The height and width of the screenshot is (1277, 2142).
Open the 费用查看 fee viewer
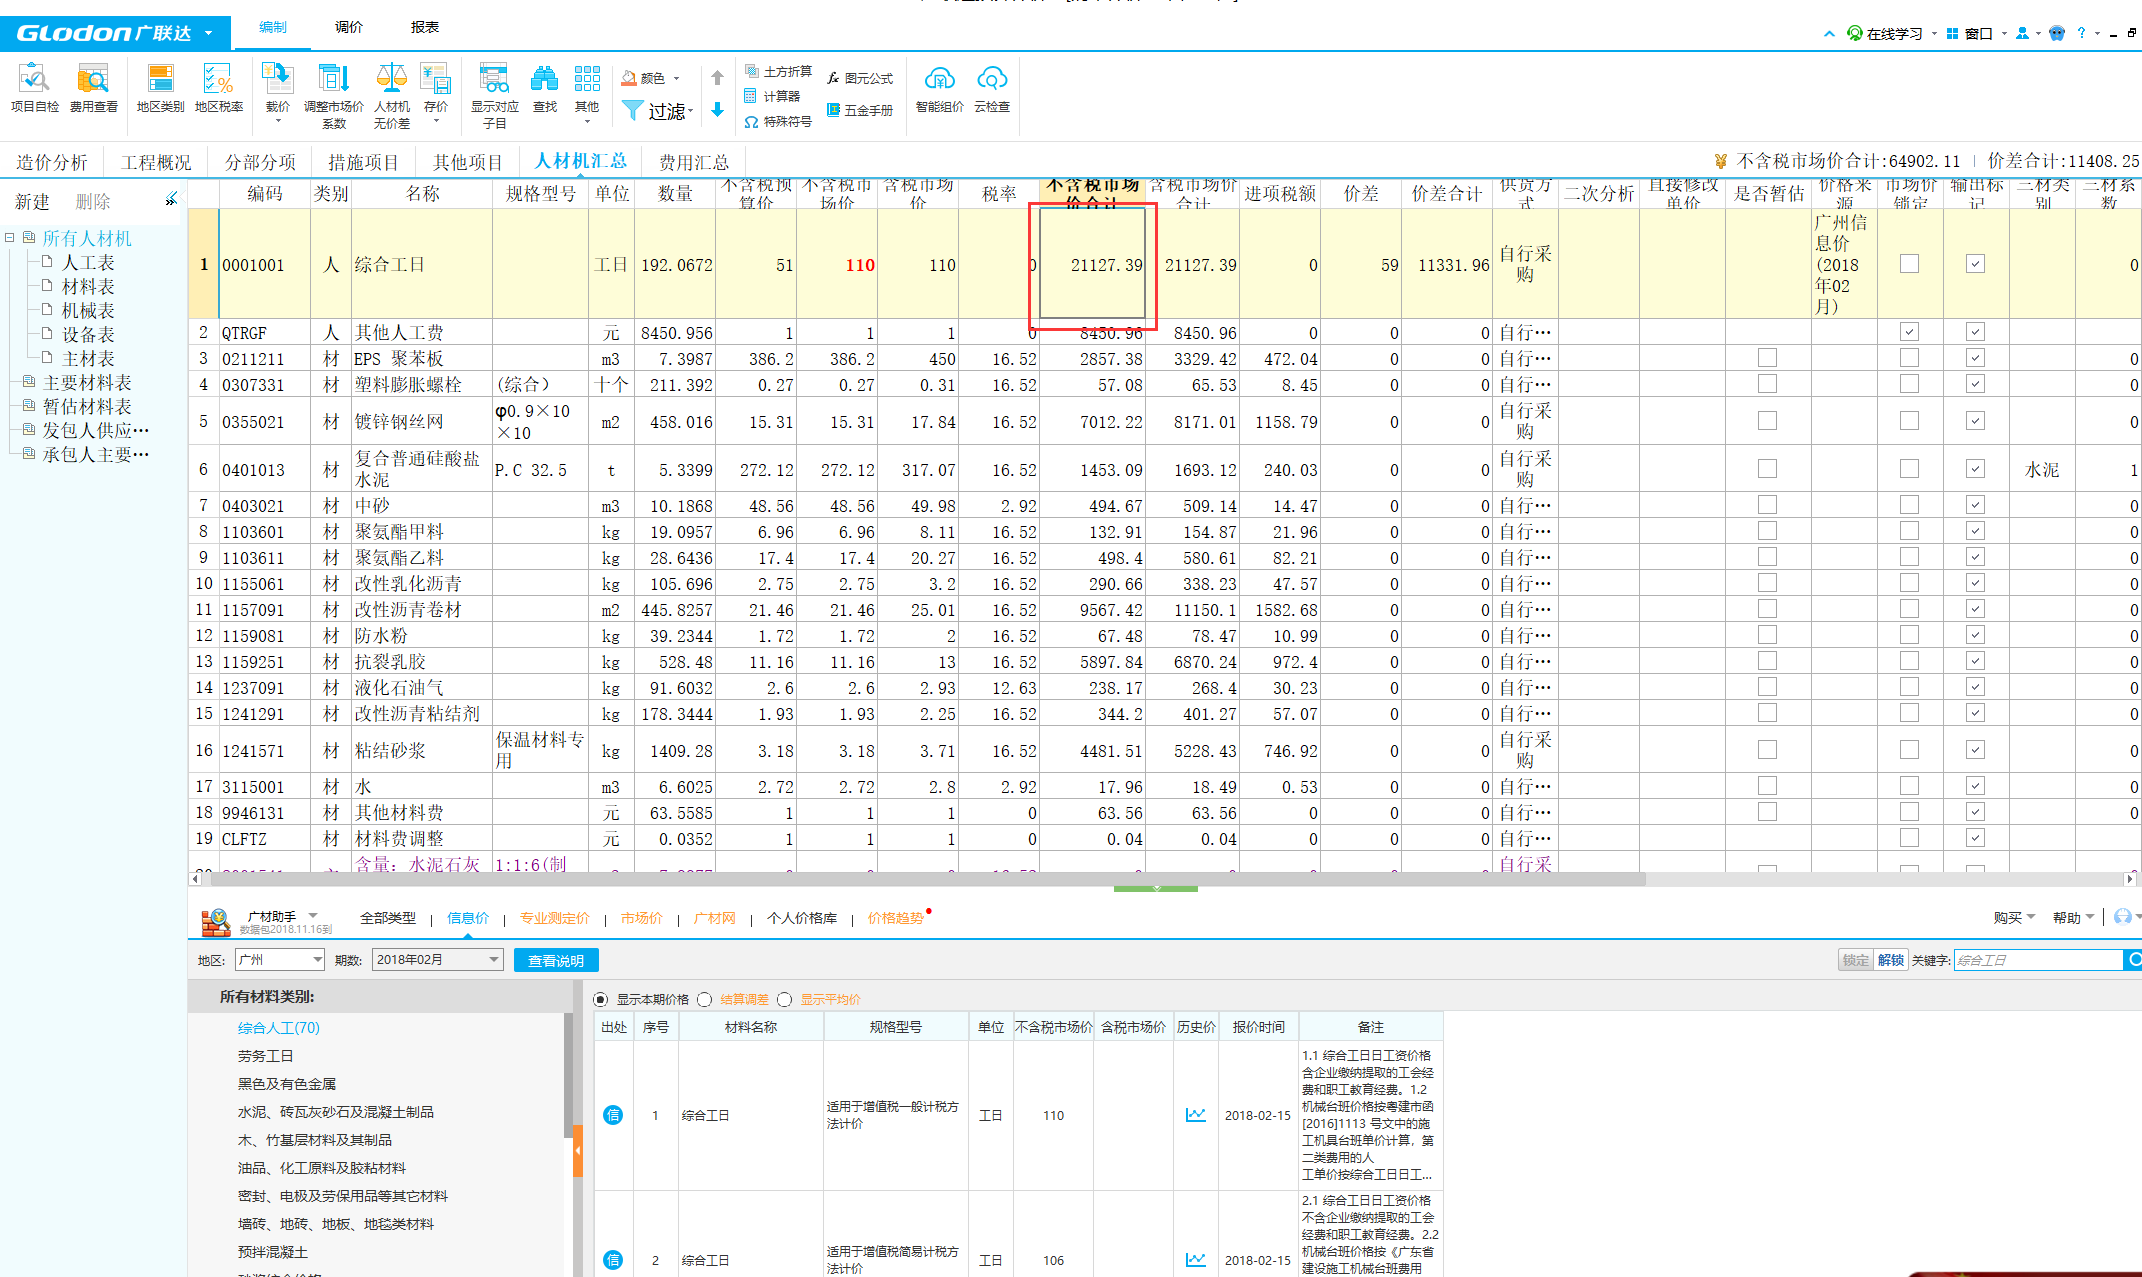click(x=93, y=87)
